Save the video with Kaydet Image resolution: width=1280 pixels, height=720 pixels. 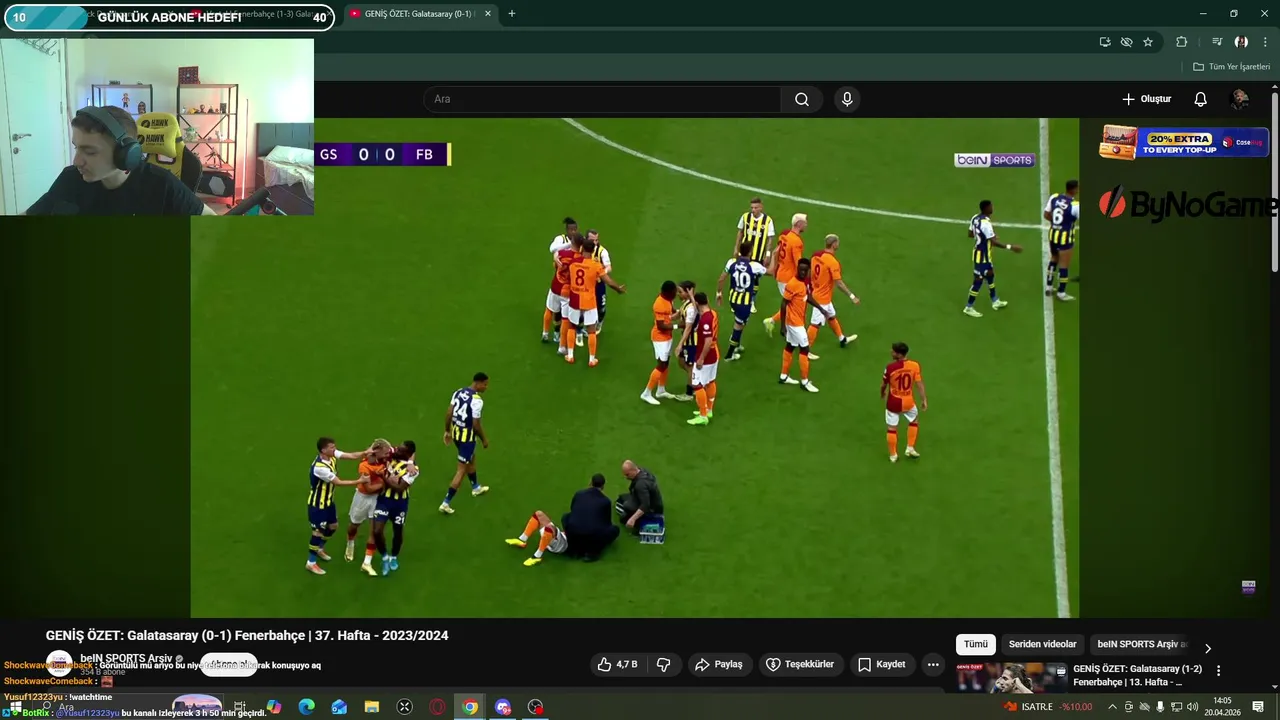[x=882, y=664]
